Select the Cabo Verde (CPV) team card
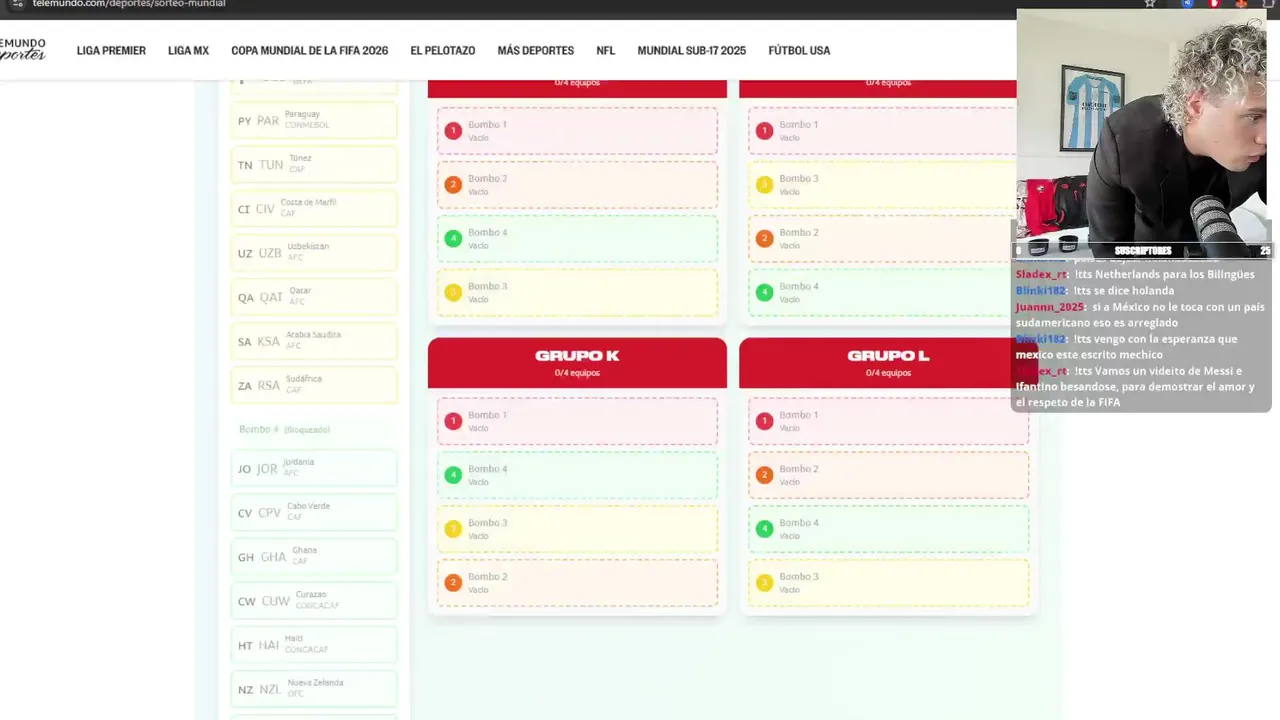The width and height of the screenshot is (1280, 720). (314, 512)
